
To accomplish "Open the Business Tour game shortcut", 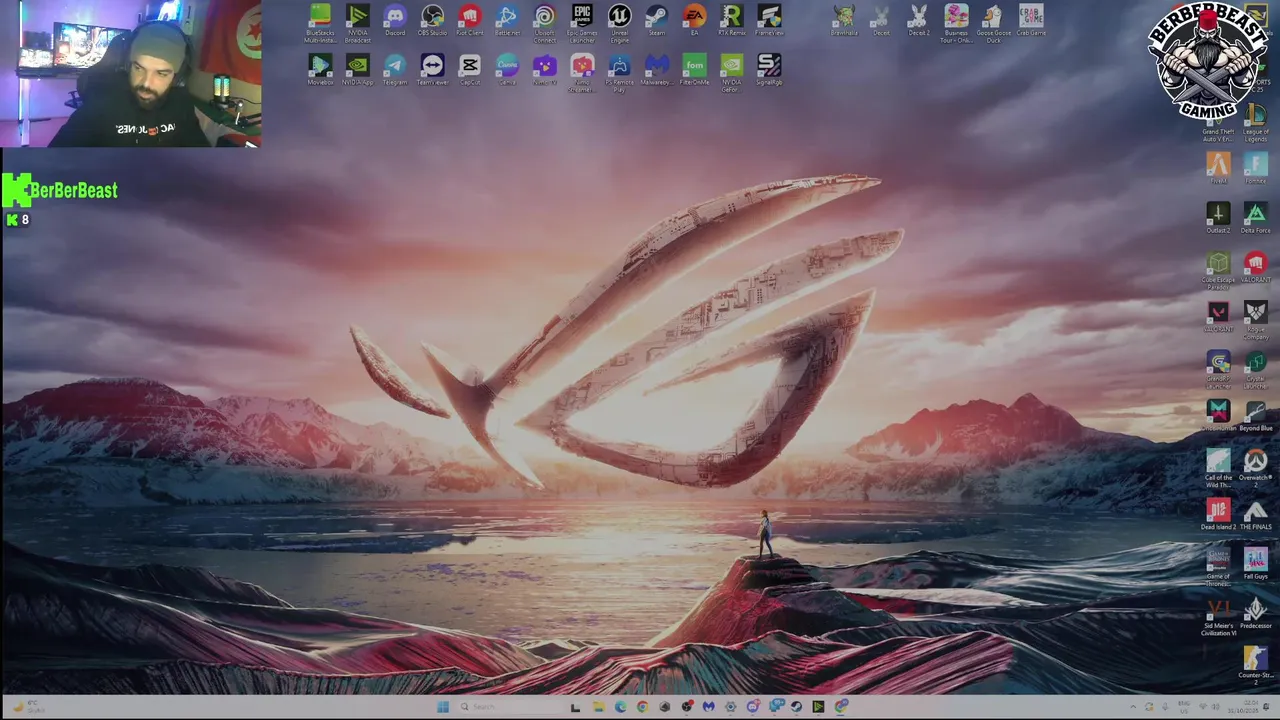I will pos(956,23).
